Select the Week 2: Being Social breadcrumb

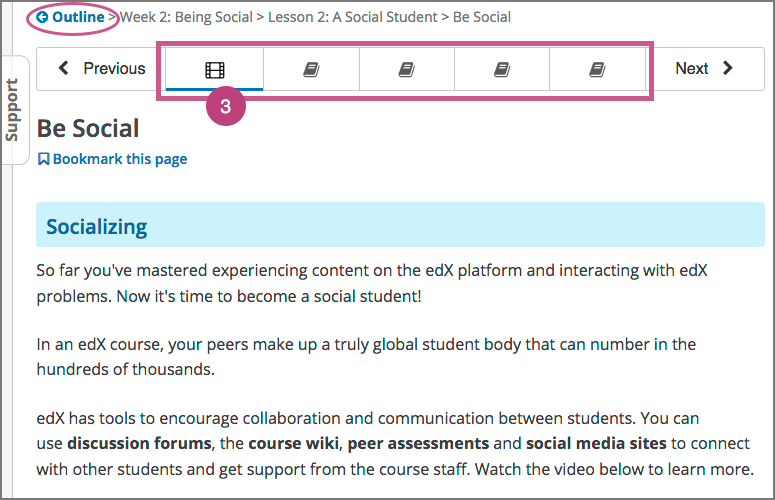(x=186, y=17)
